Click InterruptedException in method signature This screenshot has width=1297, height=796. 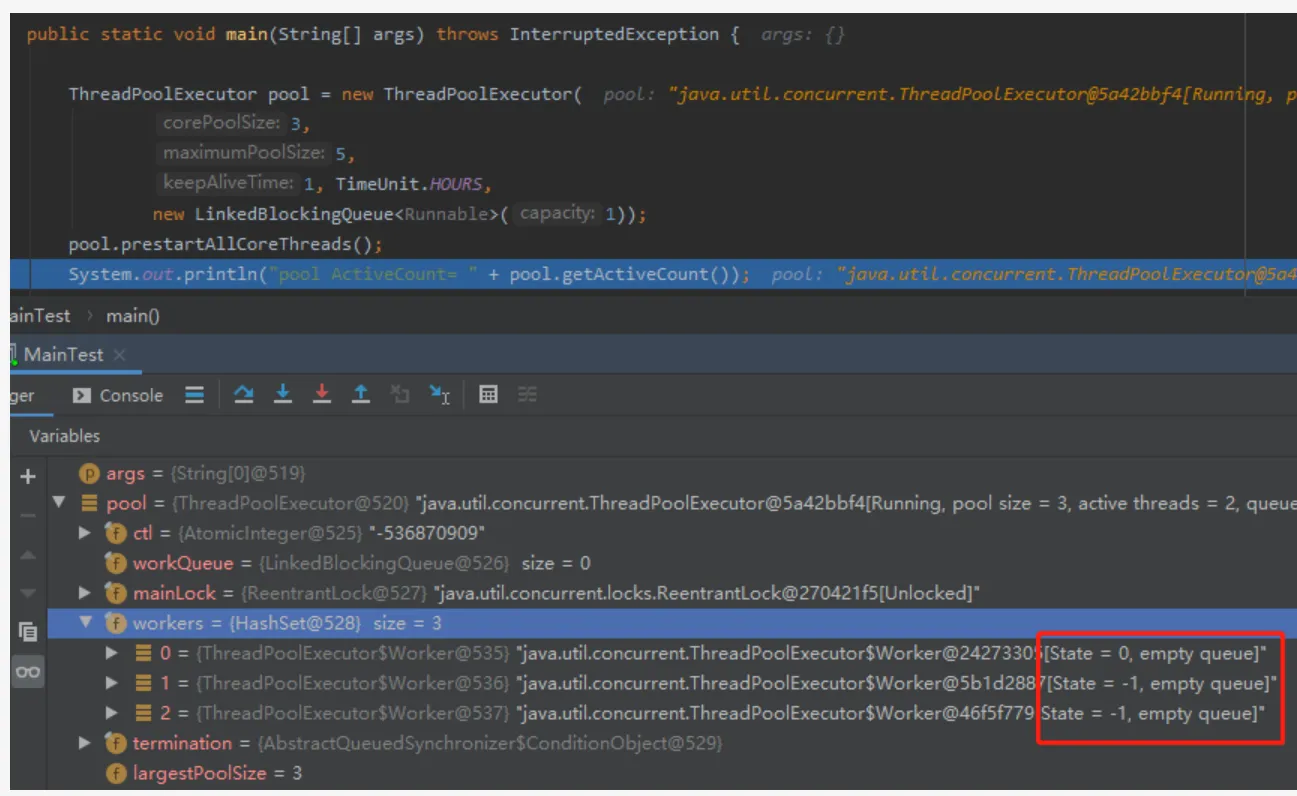tap(614, 34)
